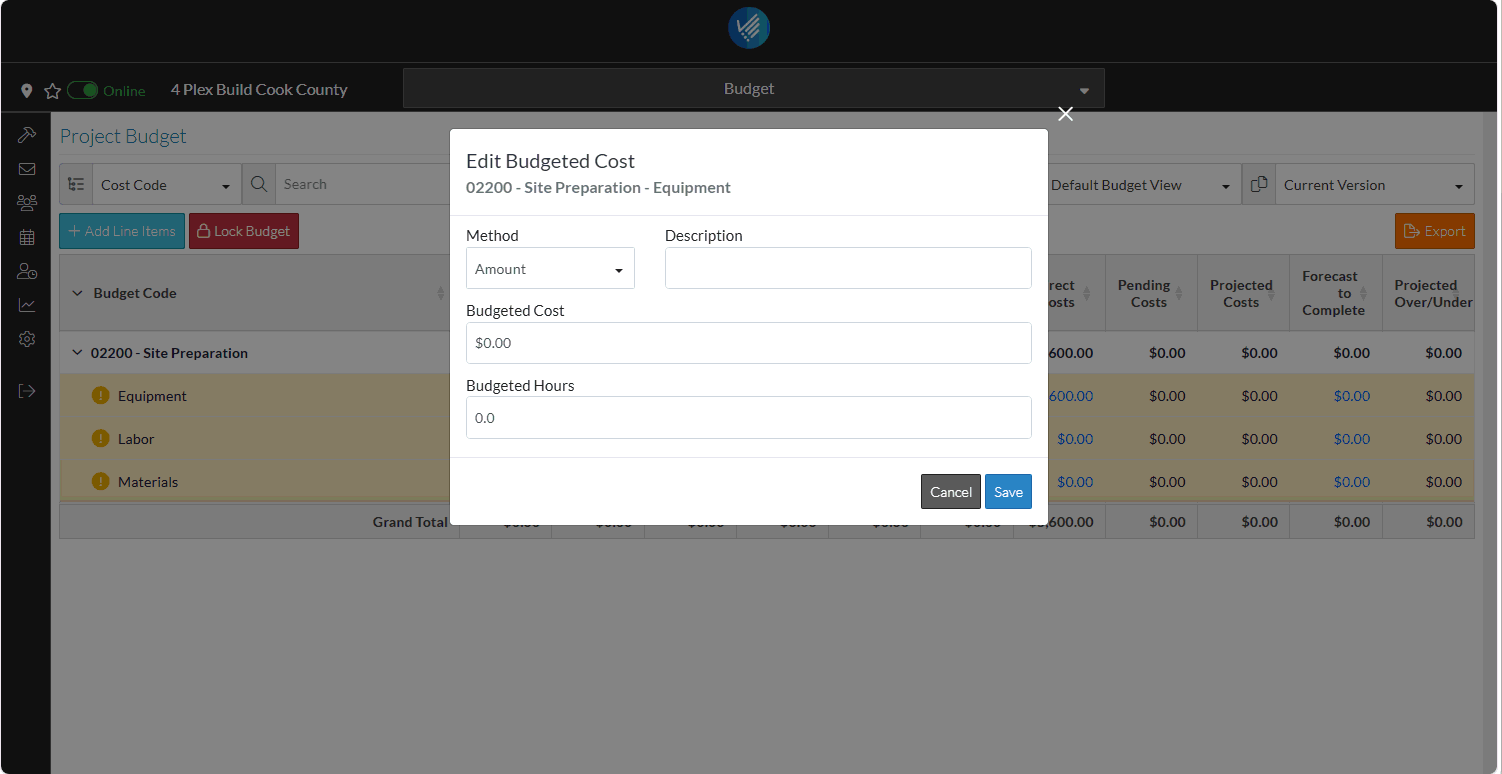The height and width of the screenshot is (774, 1502).
Task: Open the people group icon in sidebar
Action: (27, 203)
